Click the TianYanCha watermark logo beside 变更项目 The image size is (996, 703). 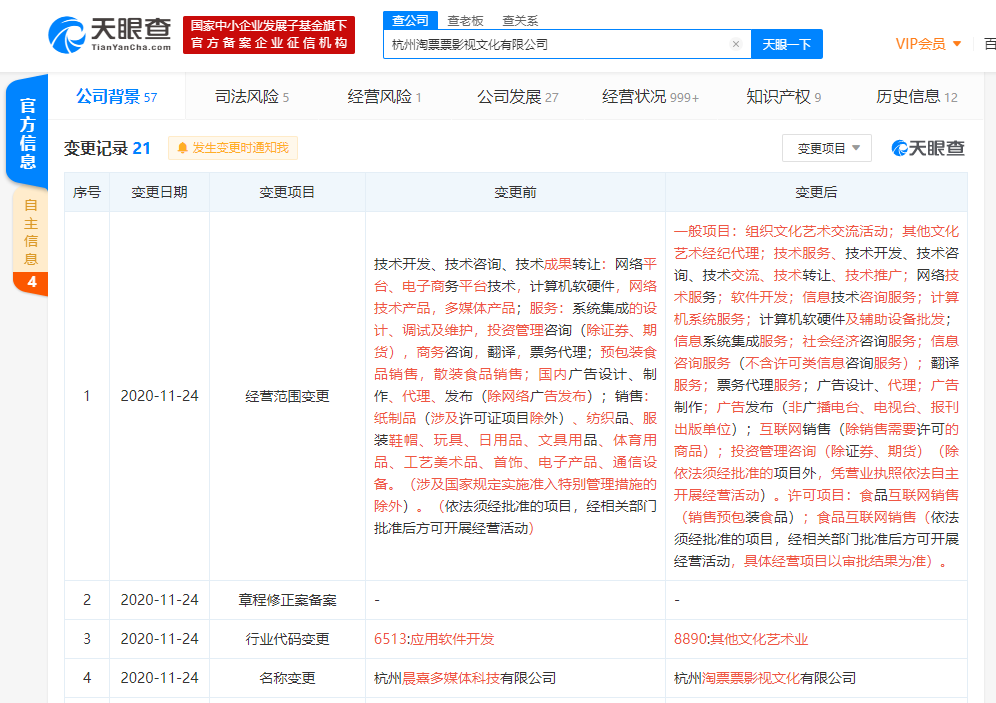click(928, 148)
